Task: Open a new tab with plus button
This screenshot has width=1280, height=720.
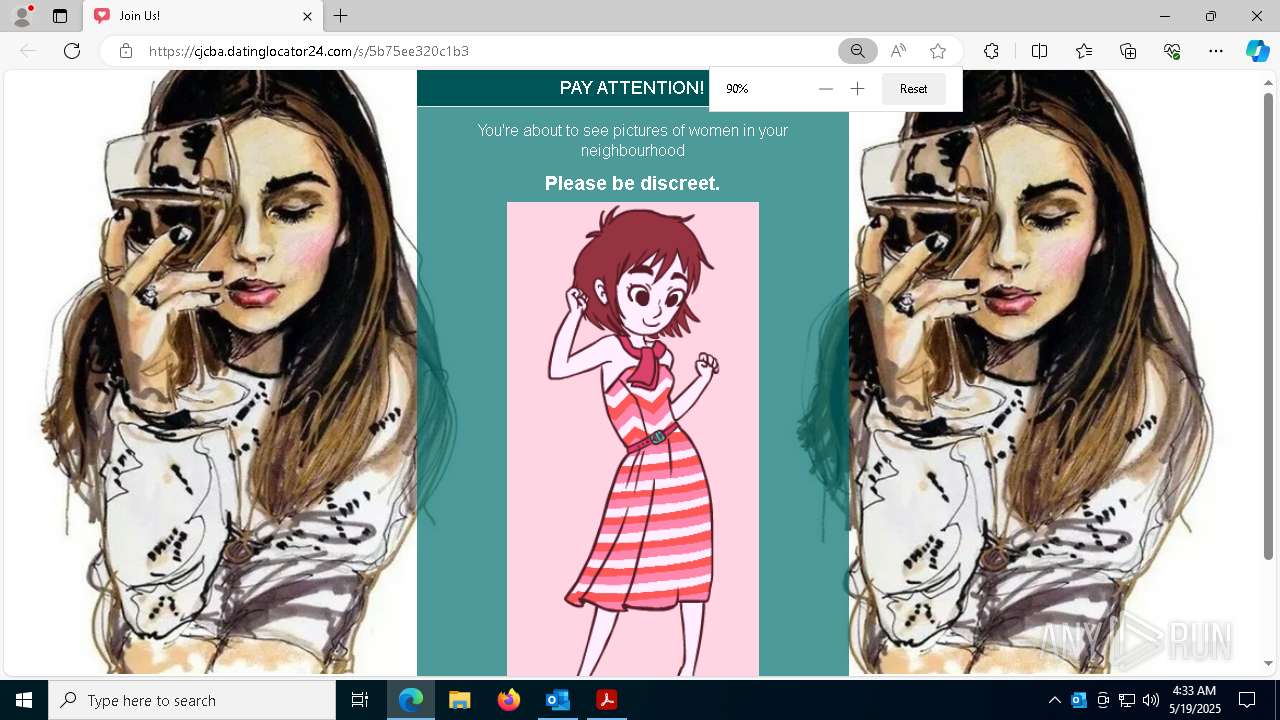Action: point(341,16)
